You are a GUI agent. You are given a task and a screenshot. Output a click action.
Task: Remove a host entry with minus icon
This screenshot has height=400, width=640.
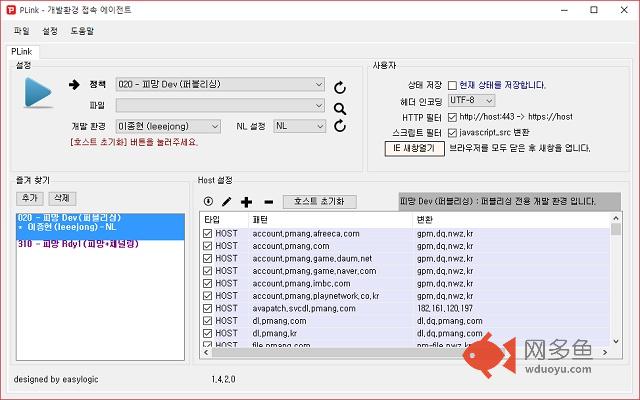point(269,202)
